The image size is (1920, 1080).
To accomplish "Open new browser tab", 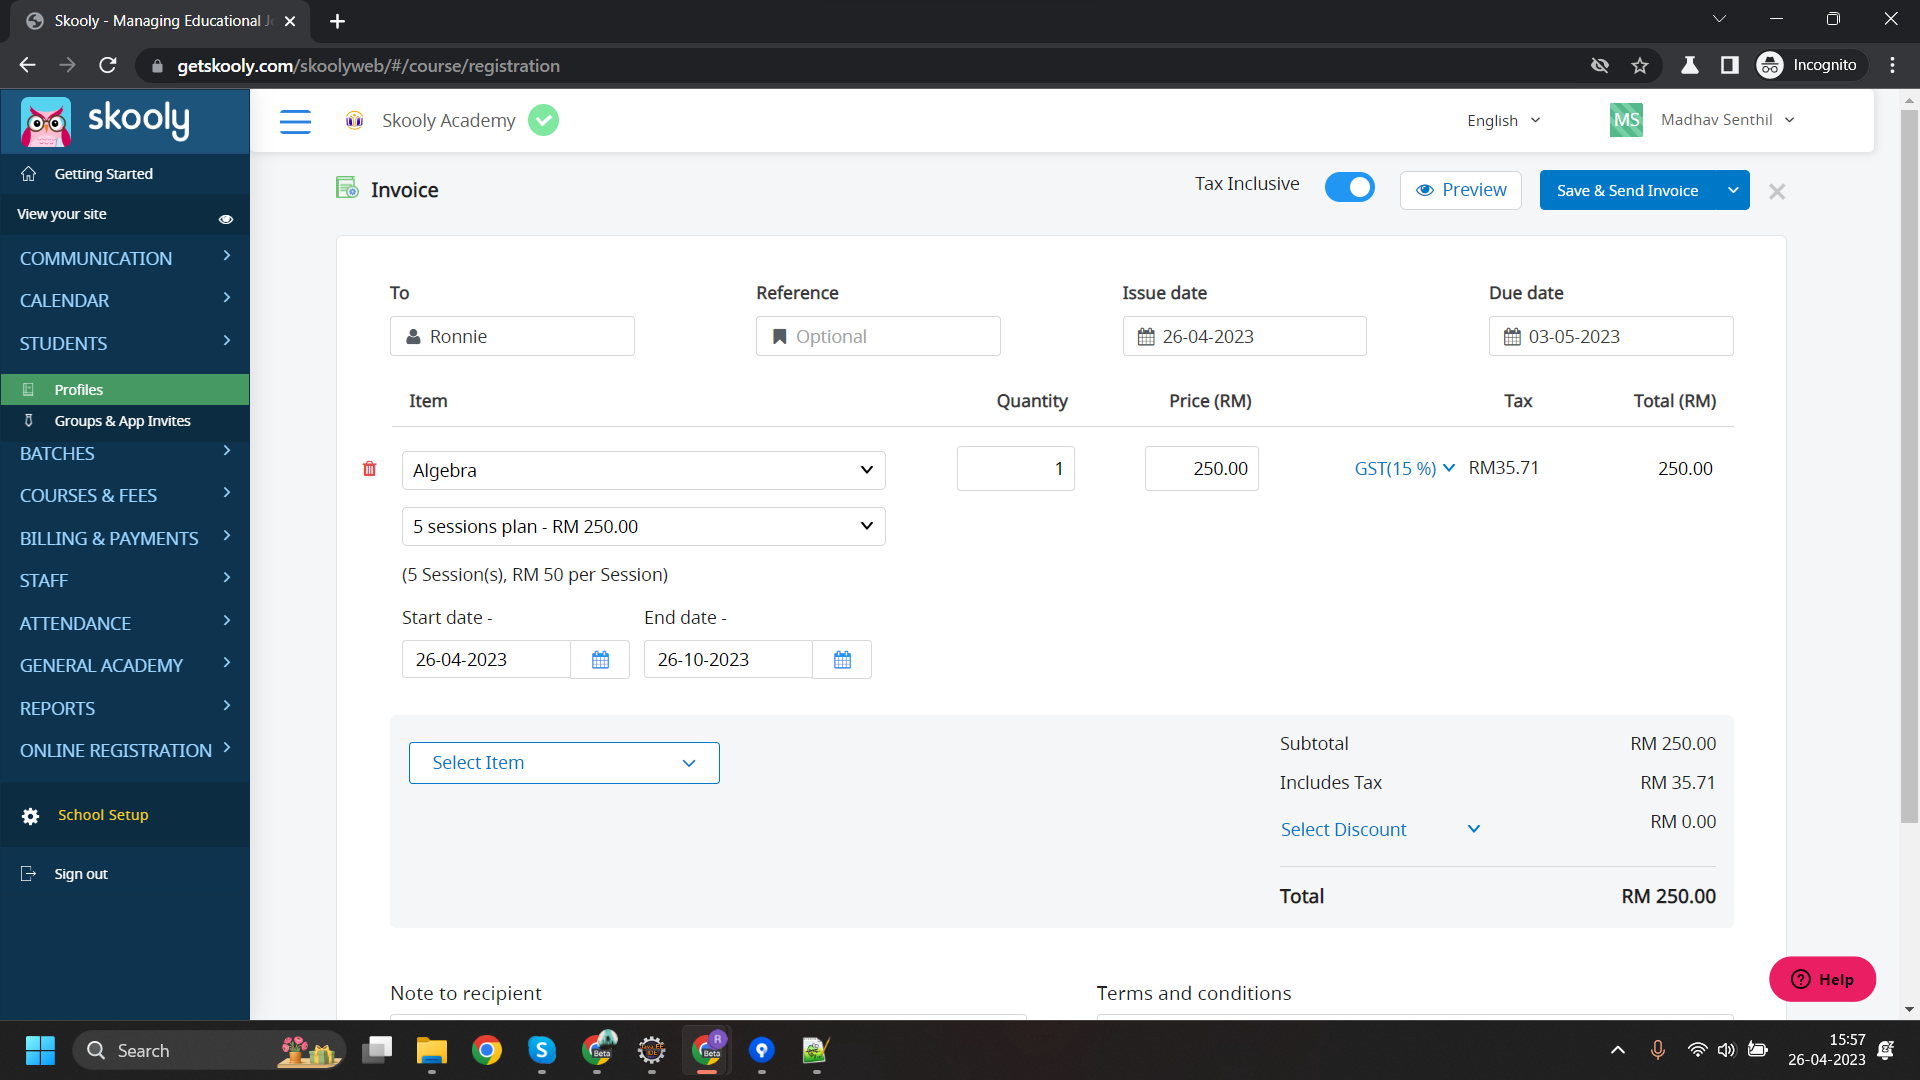I will 337,21.
